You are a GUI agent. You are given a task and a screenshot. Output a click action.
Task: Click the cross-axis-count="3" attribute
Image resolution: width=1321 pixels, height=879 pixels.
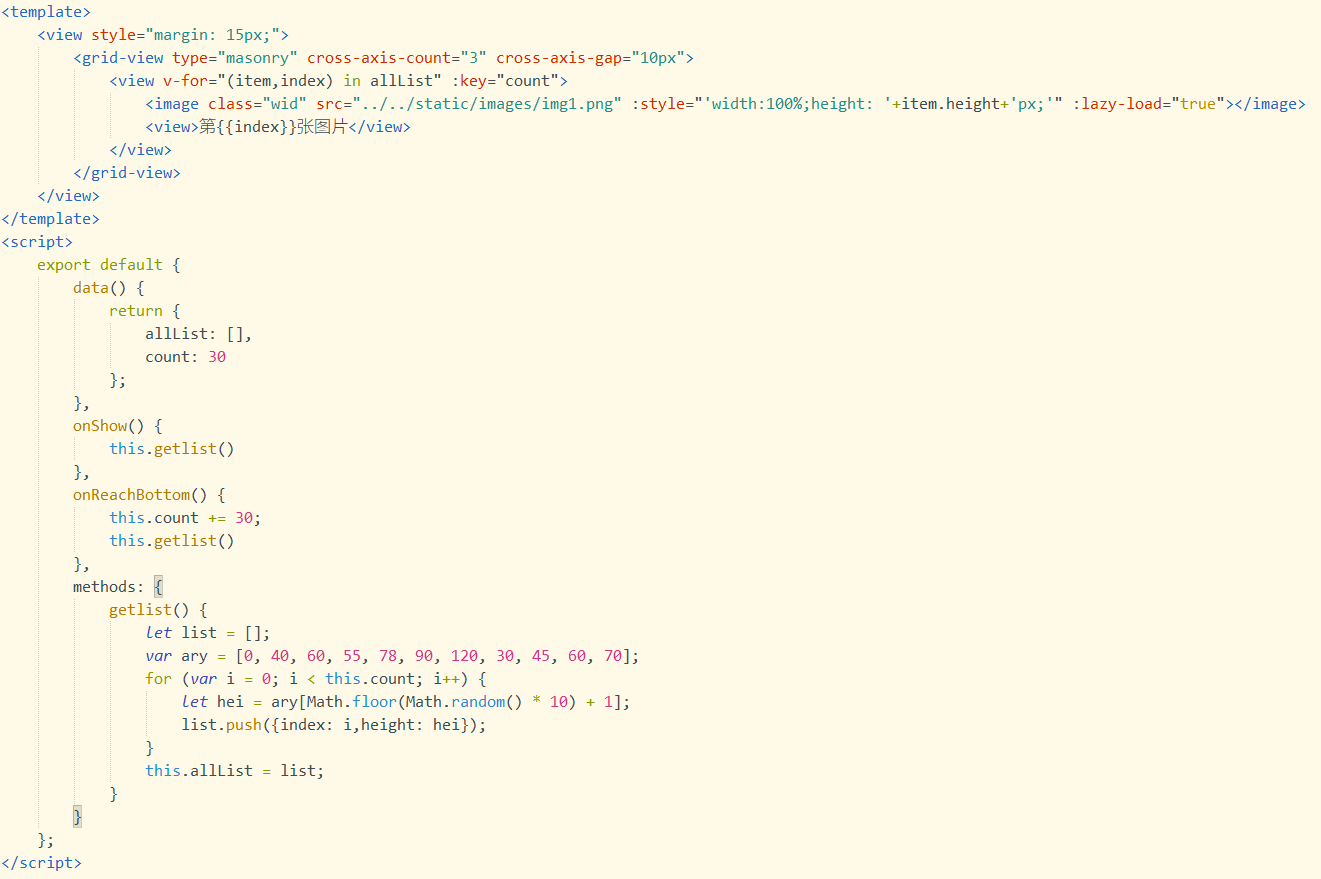(x=397, y=58)
